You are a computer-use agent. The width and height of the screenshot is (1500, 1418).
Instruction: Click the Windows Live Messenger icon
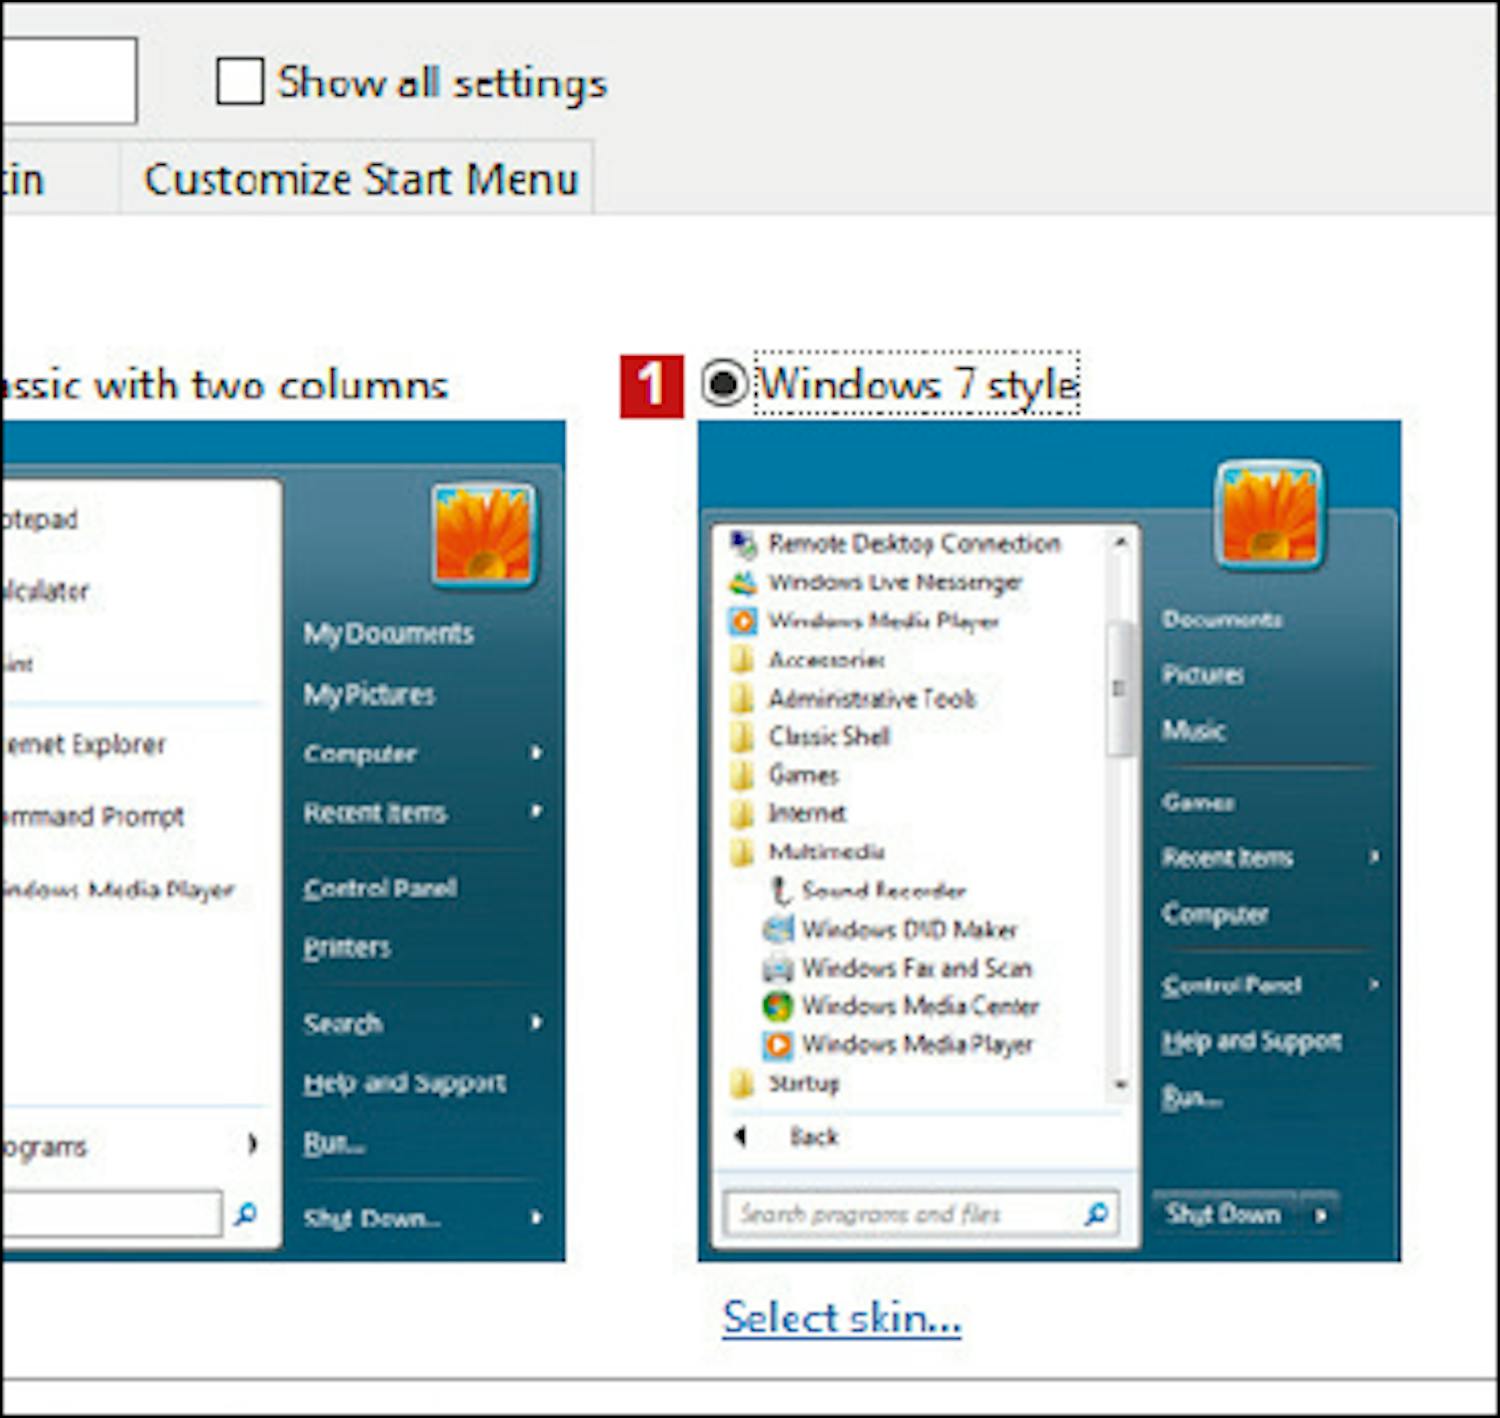click(x=743, y=582)
